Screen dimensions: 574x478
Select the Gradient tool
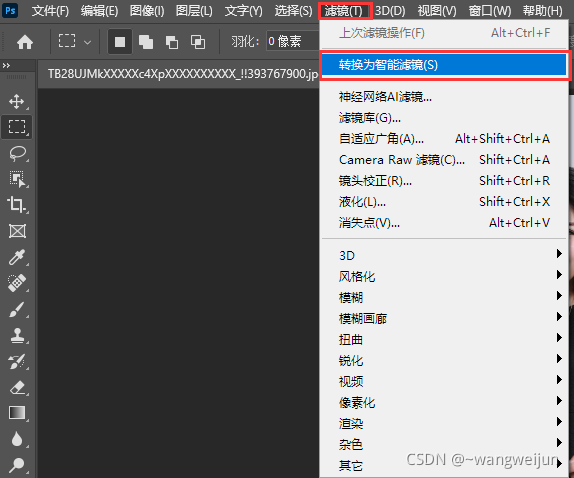coord(17,413)
